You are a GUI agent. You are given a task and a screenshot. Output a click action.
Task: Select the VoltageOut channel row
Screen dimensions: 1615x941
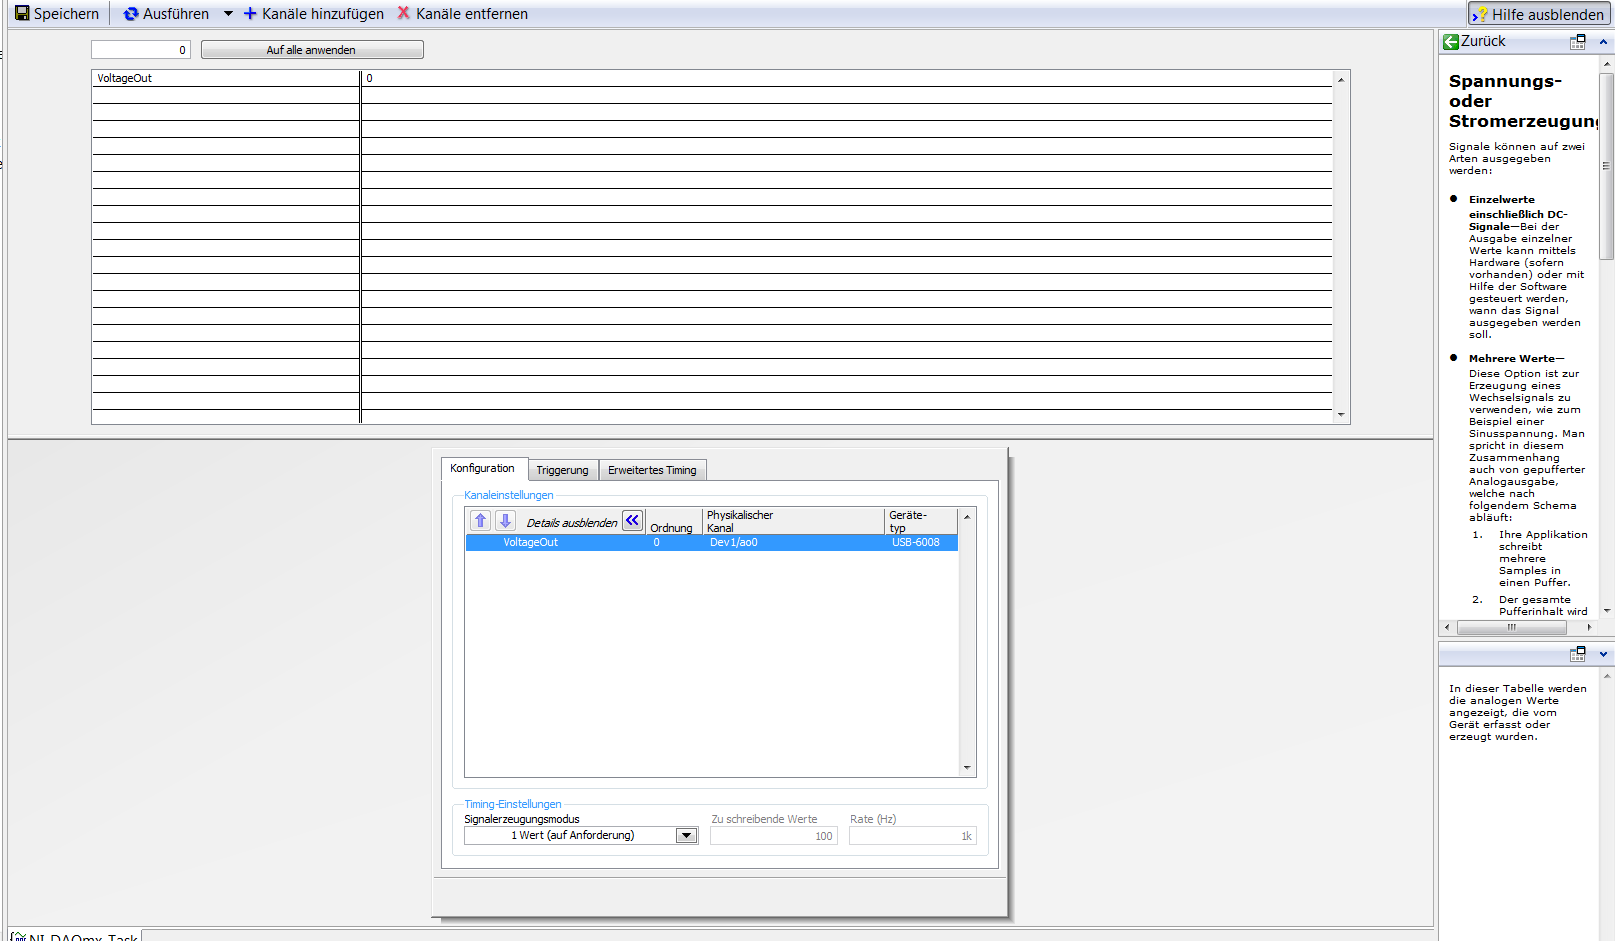pos(712,542)
